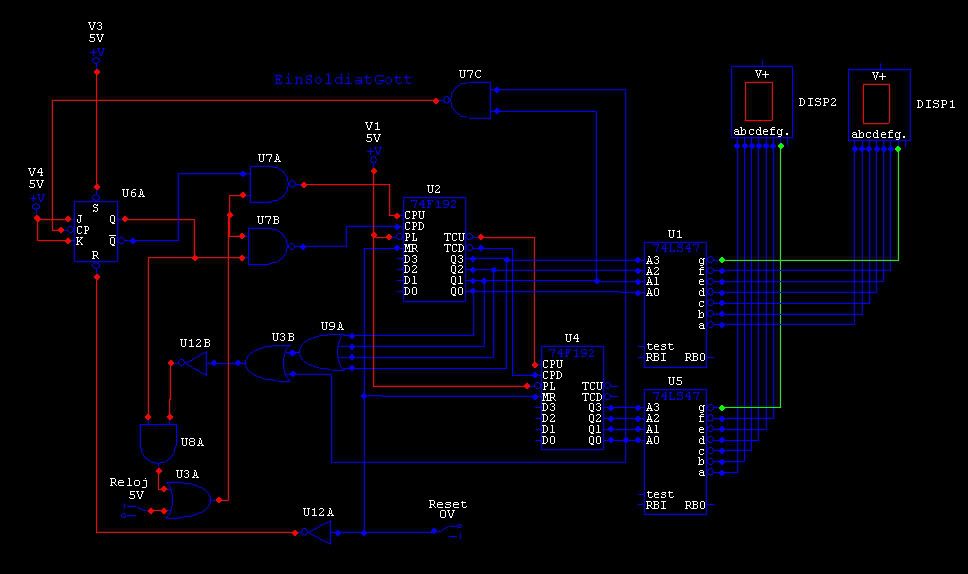Click the U8A AND gate

[159, 444]
